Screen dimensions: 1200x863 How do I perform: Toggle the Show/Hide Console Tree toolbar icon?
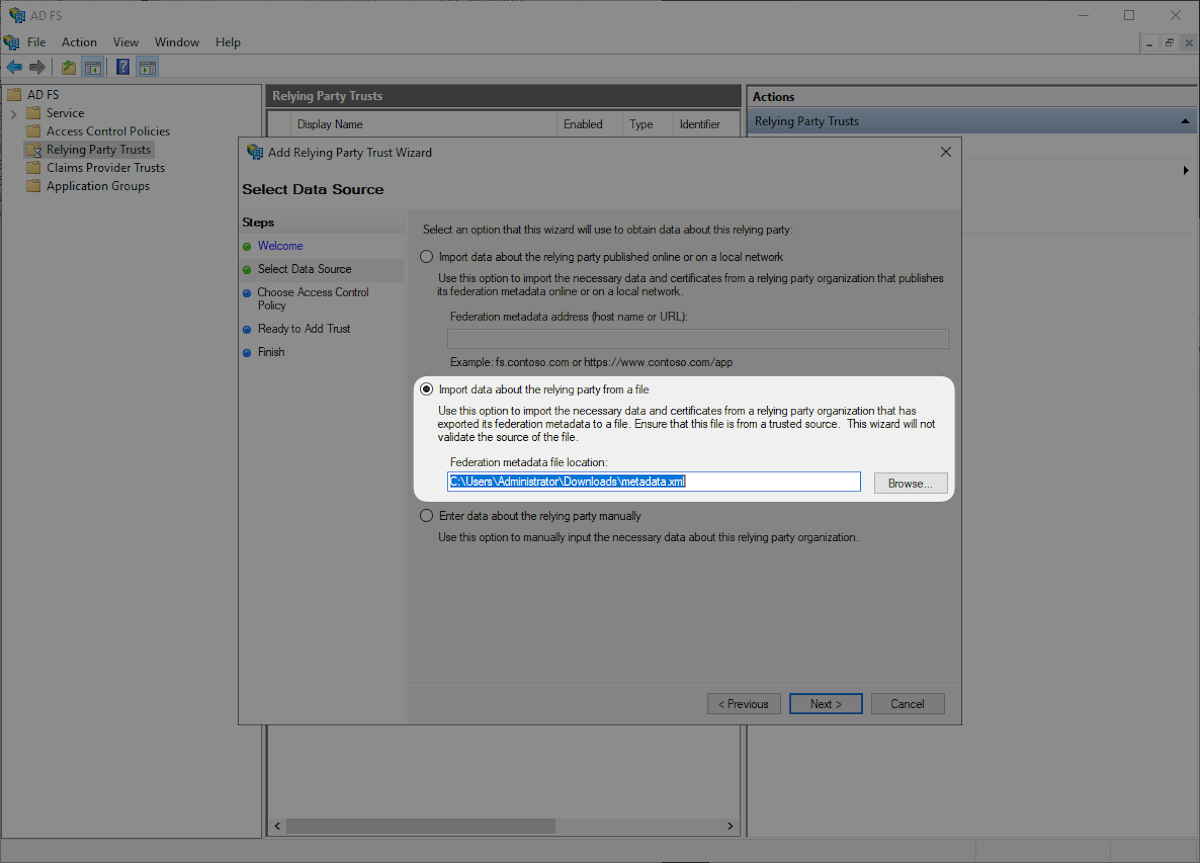coord(91,66)
